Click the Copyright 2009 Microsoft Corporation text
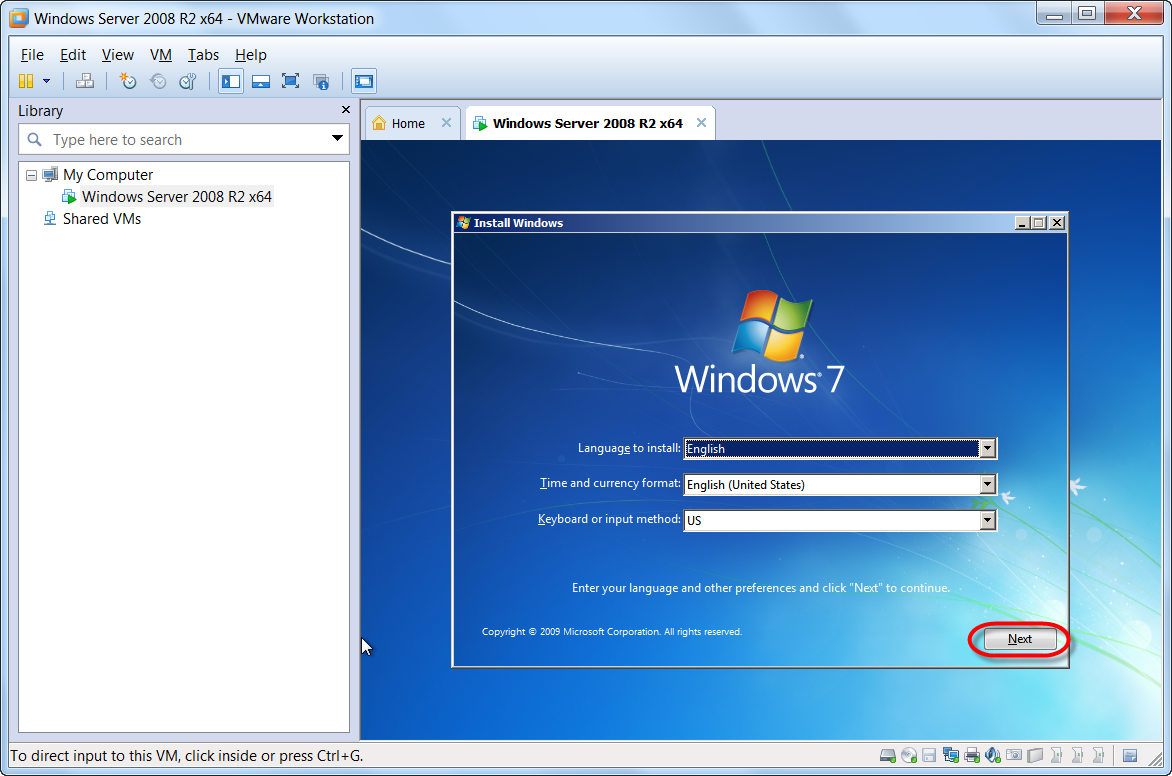 (x=611, y=632)
